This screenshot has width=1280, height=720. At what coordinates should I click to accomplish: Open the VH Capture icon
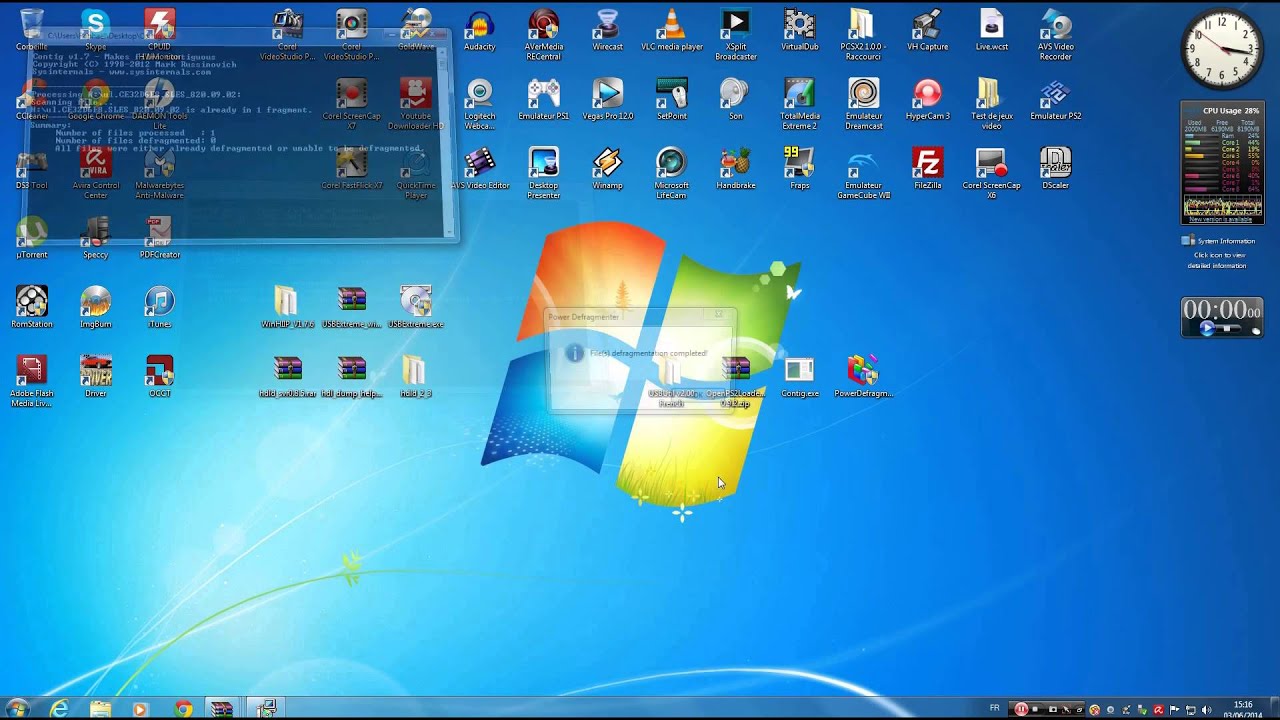pyautogui.click(x=927, y=29)
